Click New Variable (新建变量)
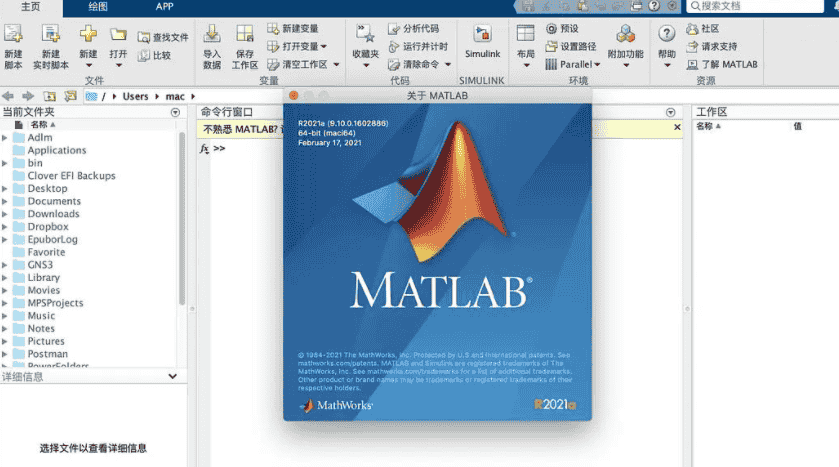Screen dimensions: 839x467 tap(293, 28)
